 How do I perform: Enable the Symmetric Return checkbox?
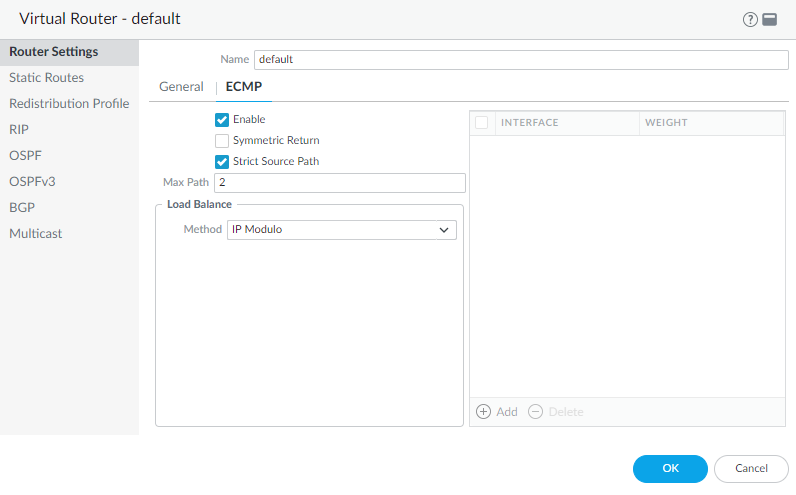tap(222, 140)
